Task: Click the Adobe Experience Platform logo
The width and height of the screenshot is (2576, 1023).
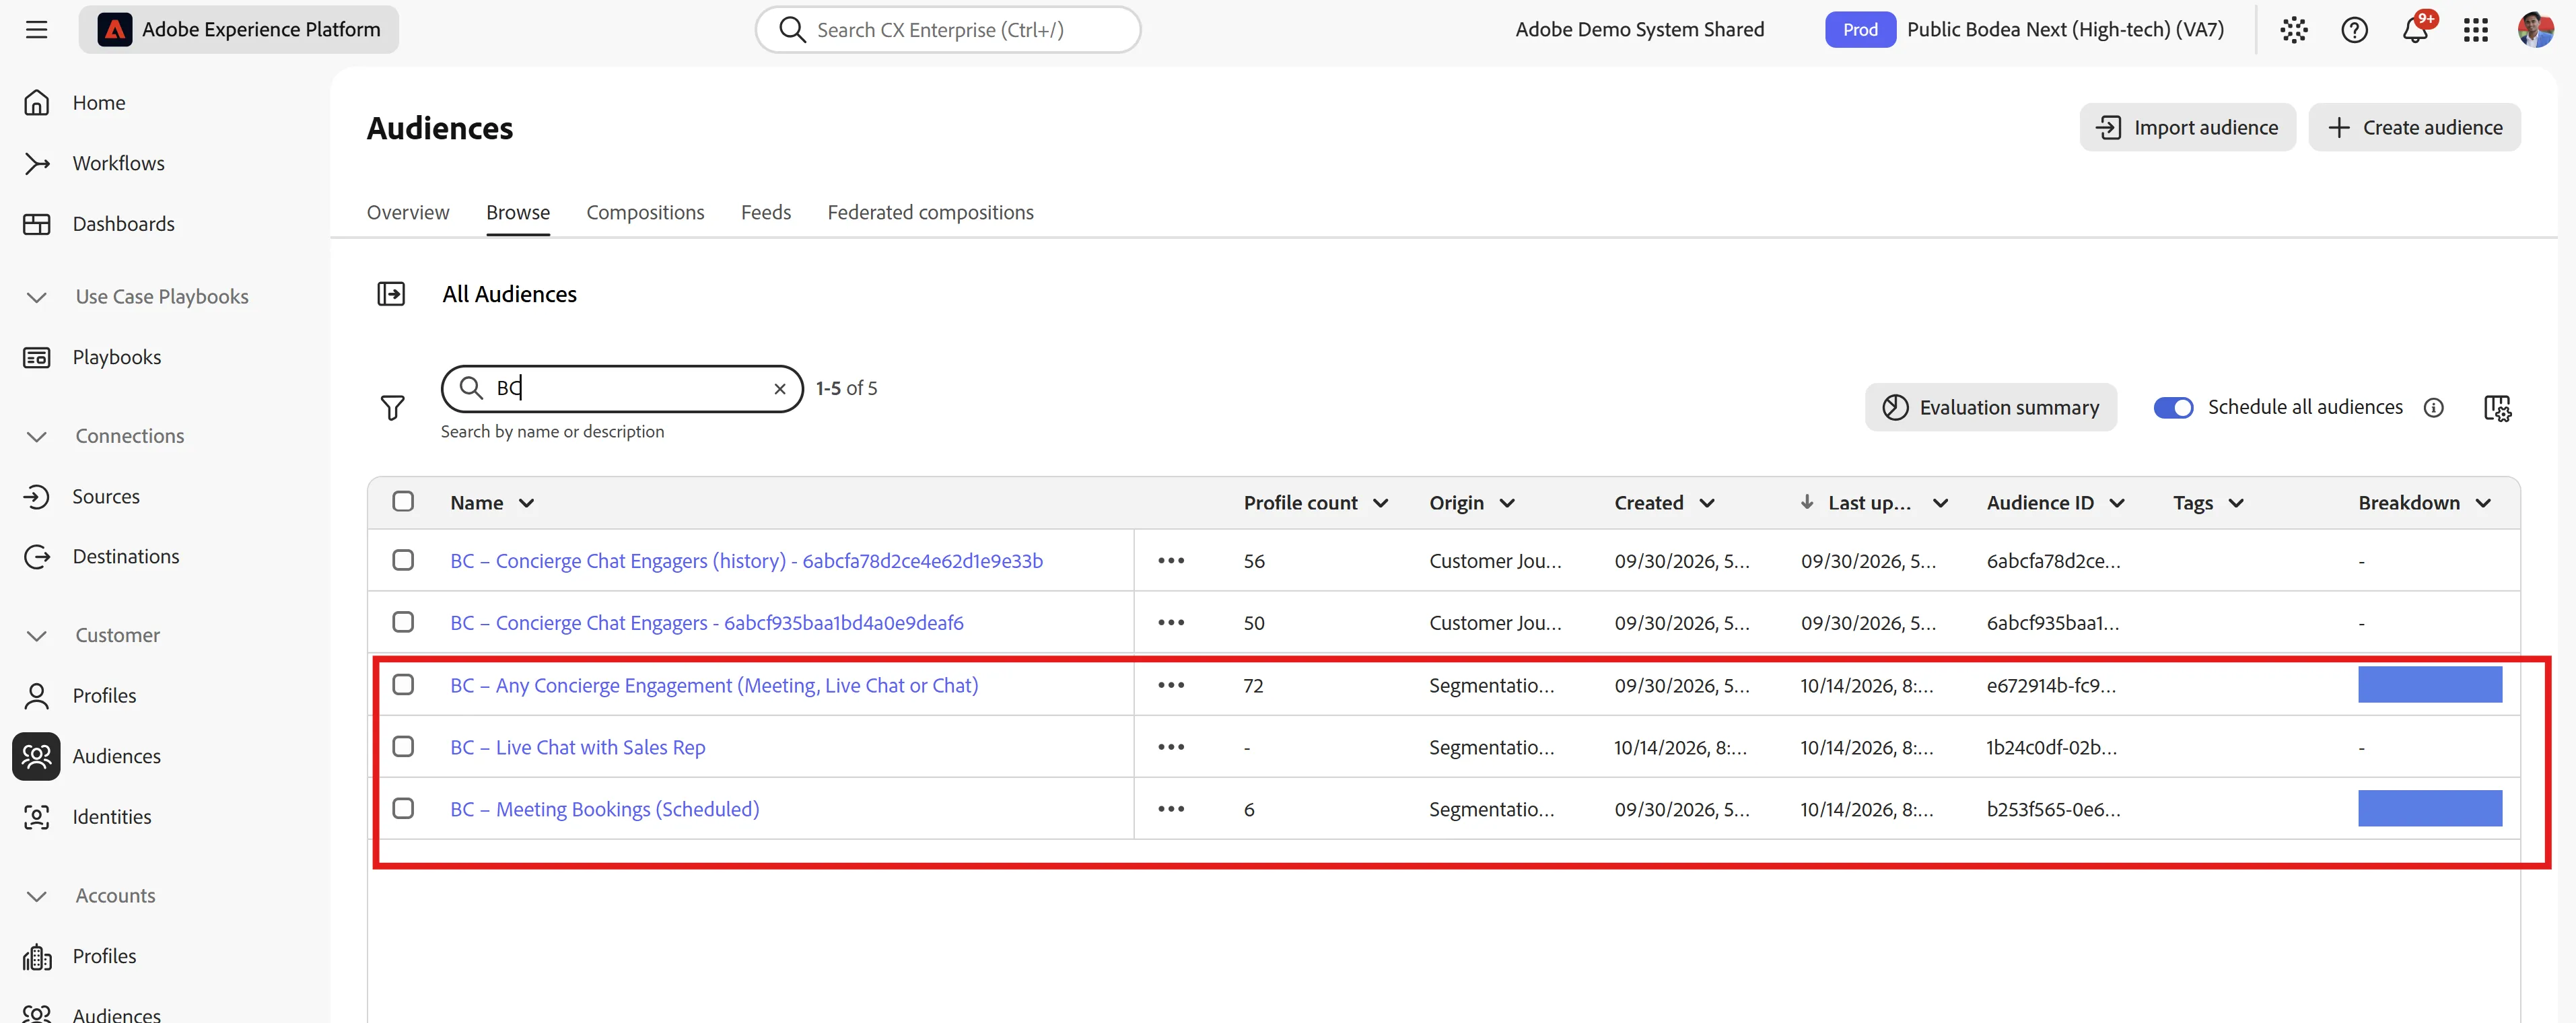Action: [114, 30]
